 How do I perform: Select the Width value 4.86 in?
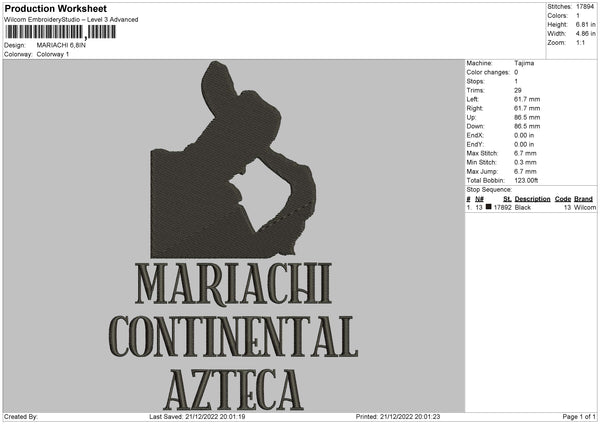pos(585,34)
